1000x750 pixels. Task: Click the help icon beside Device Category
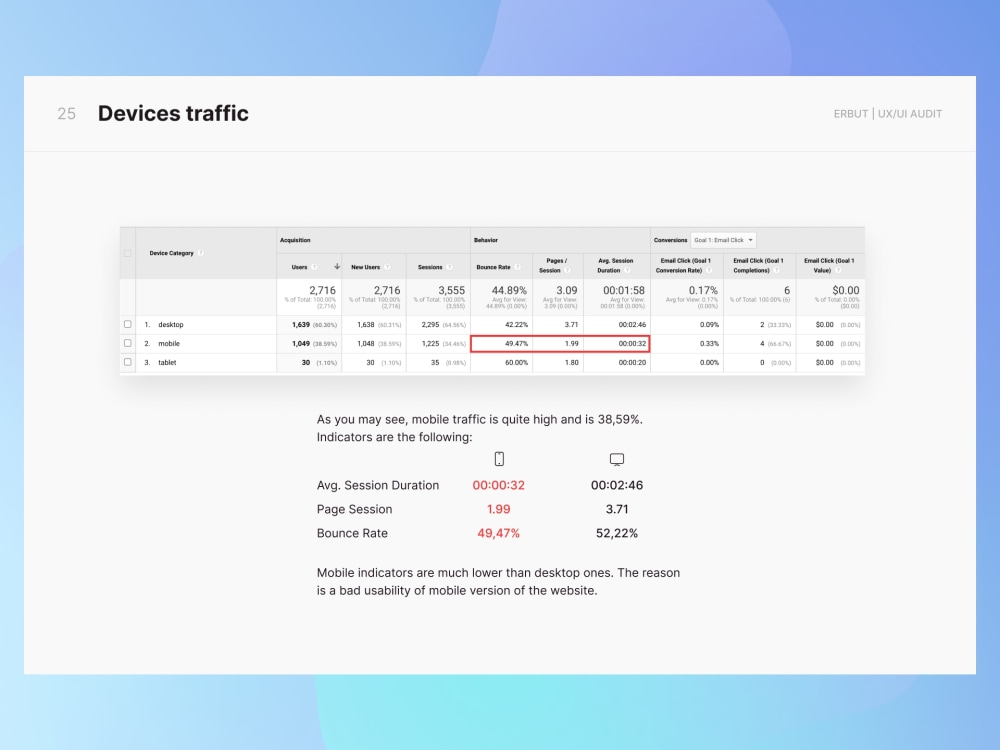pos(200,253)
